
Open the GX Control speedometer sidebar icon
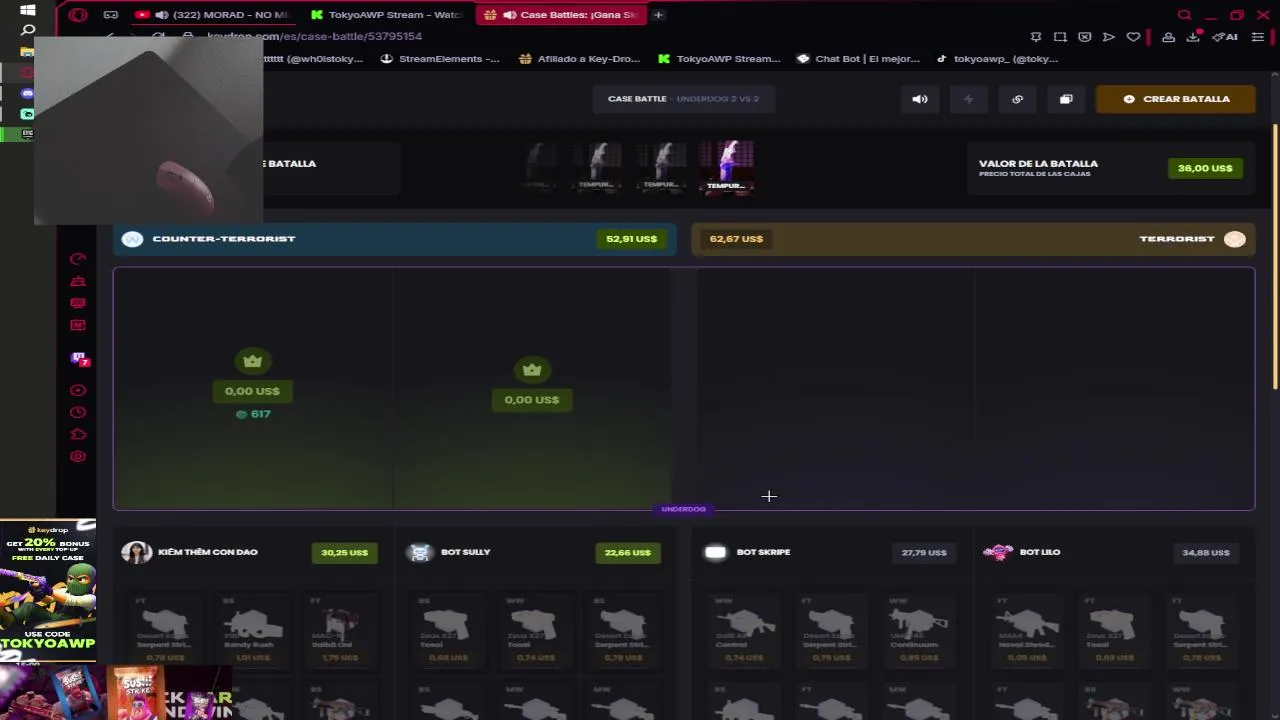point(78,259)
